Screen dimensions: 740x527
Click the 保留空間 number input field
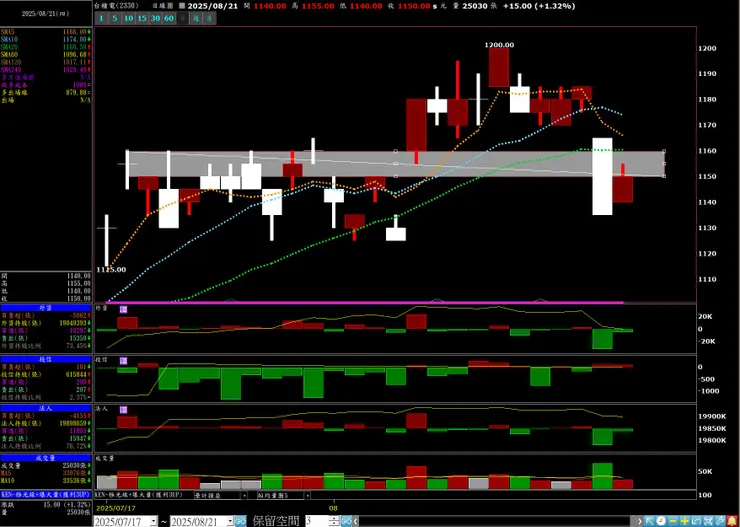[x=317, y=521]
